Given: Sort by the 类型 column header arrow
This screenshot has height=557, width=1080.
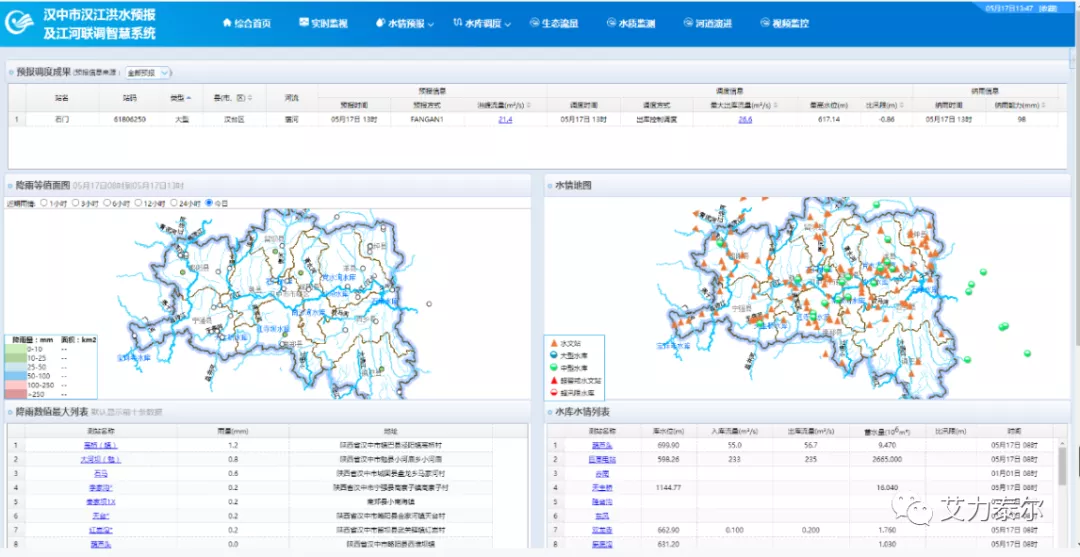Looking at the screenshot, I should 189,98.
